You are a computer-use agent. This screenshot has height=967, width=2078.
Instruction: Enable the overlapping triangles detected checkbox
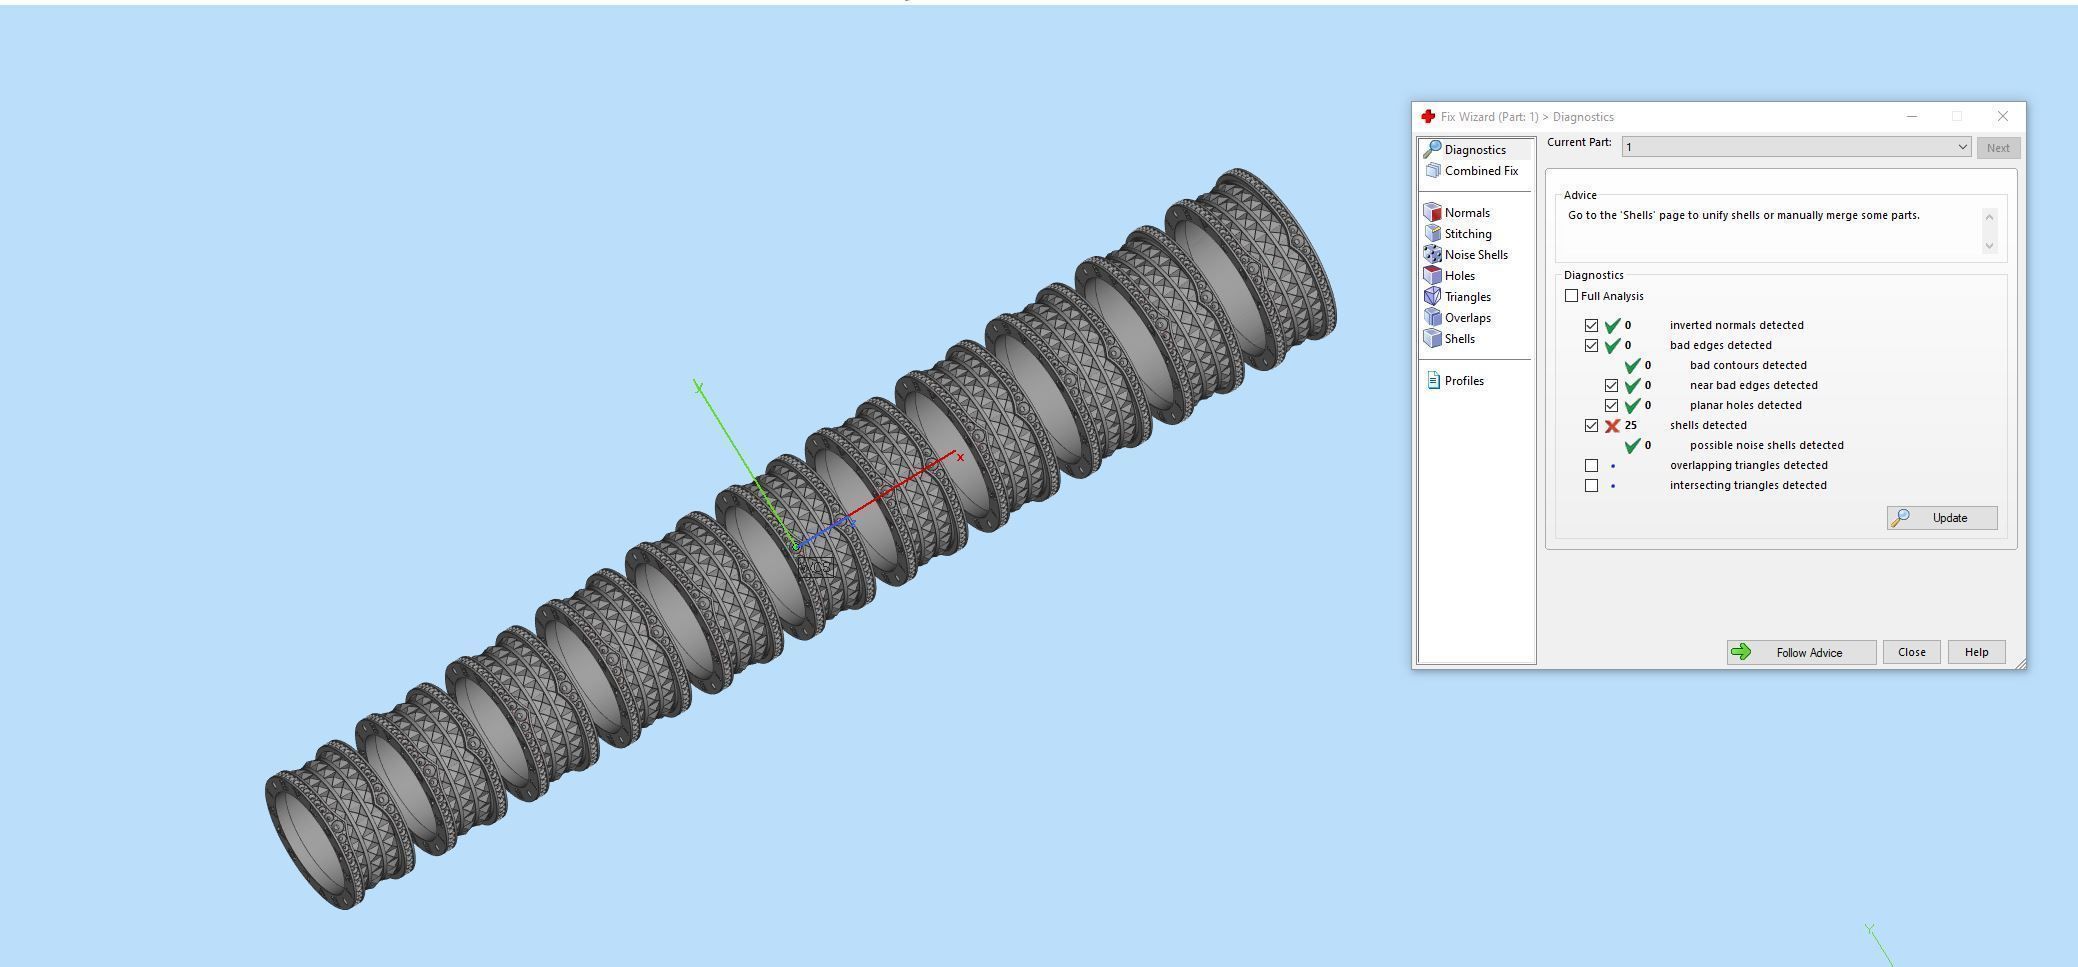pos(1591,466)
